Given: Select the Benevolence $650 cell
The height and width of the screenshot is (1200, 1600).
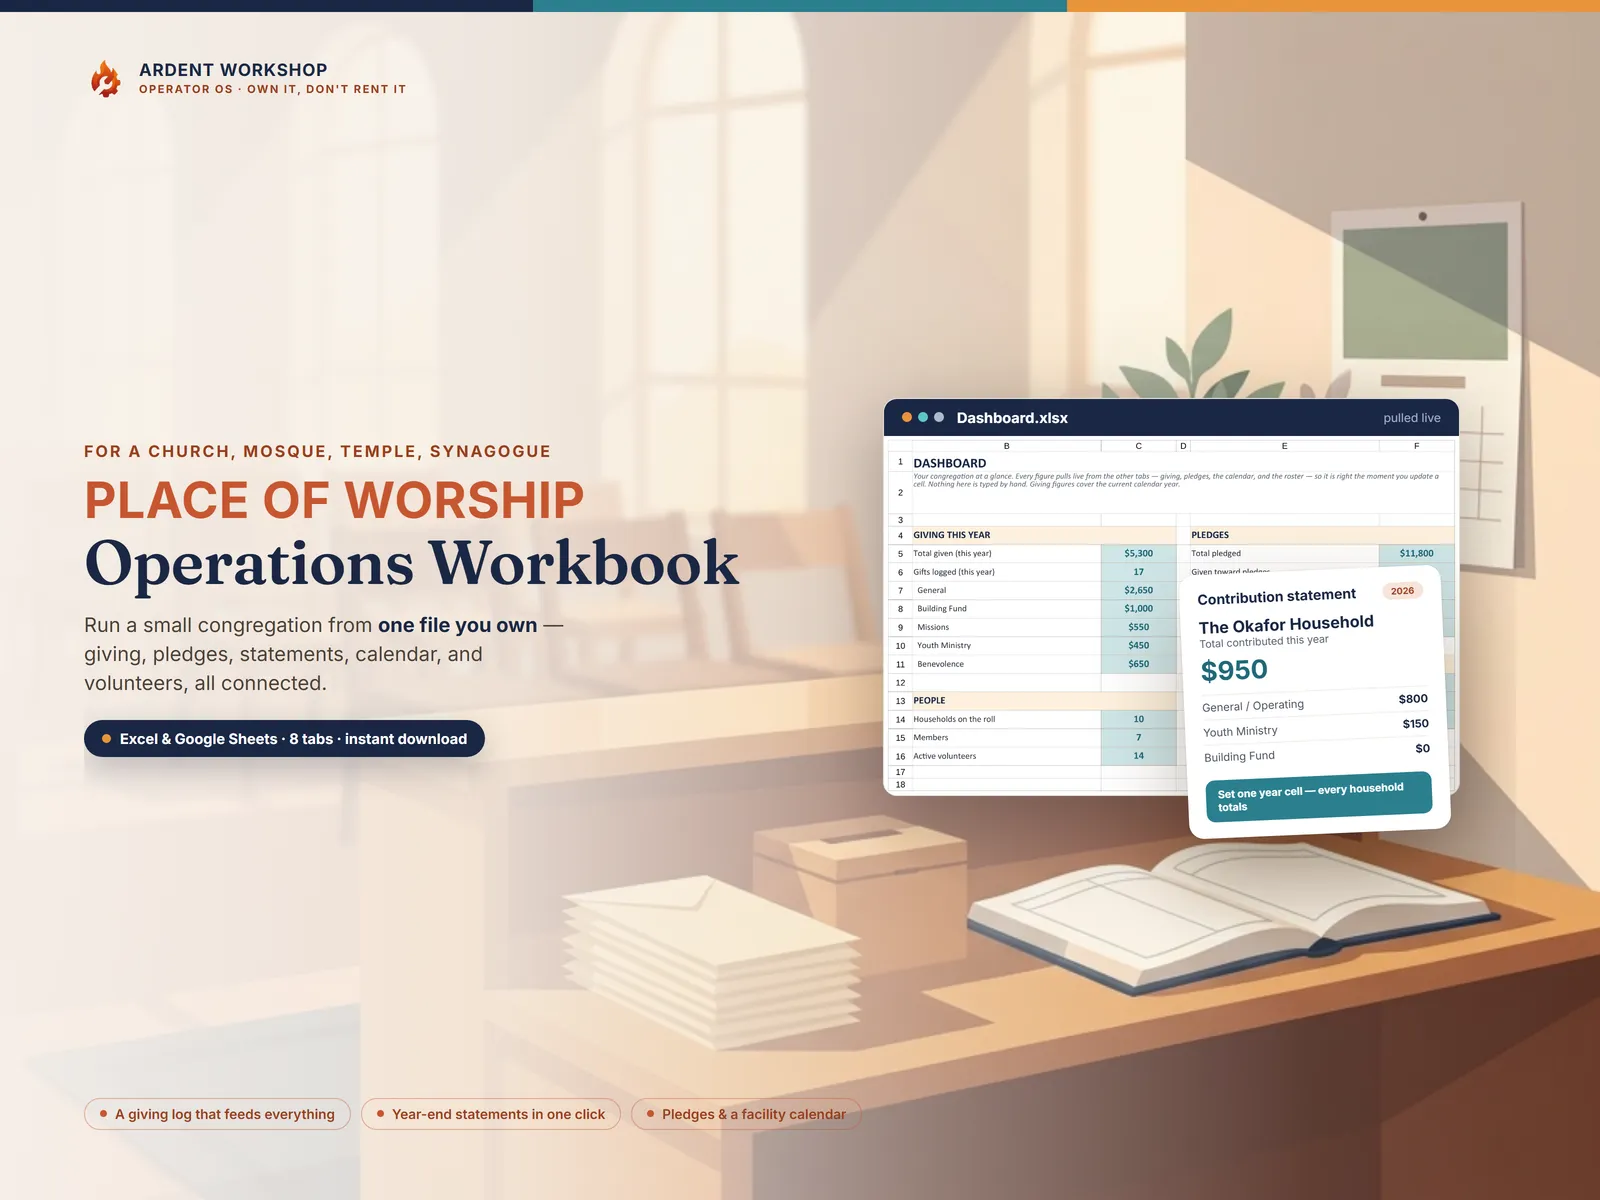Looking at the screenshot, I should tap(1138, 664).
